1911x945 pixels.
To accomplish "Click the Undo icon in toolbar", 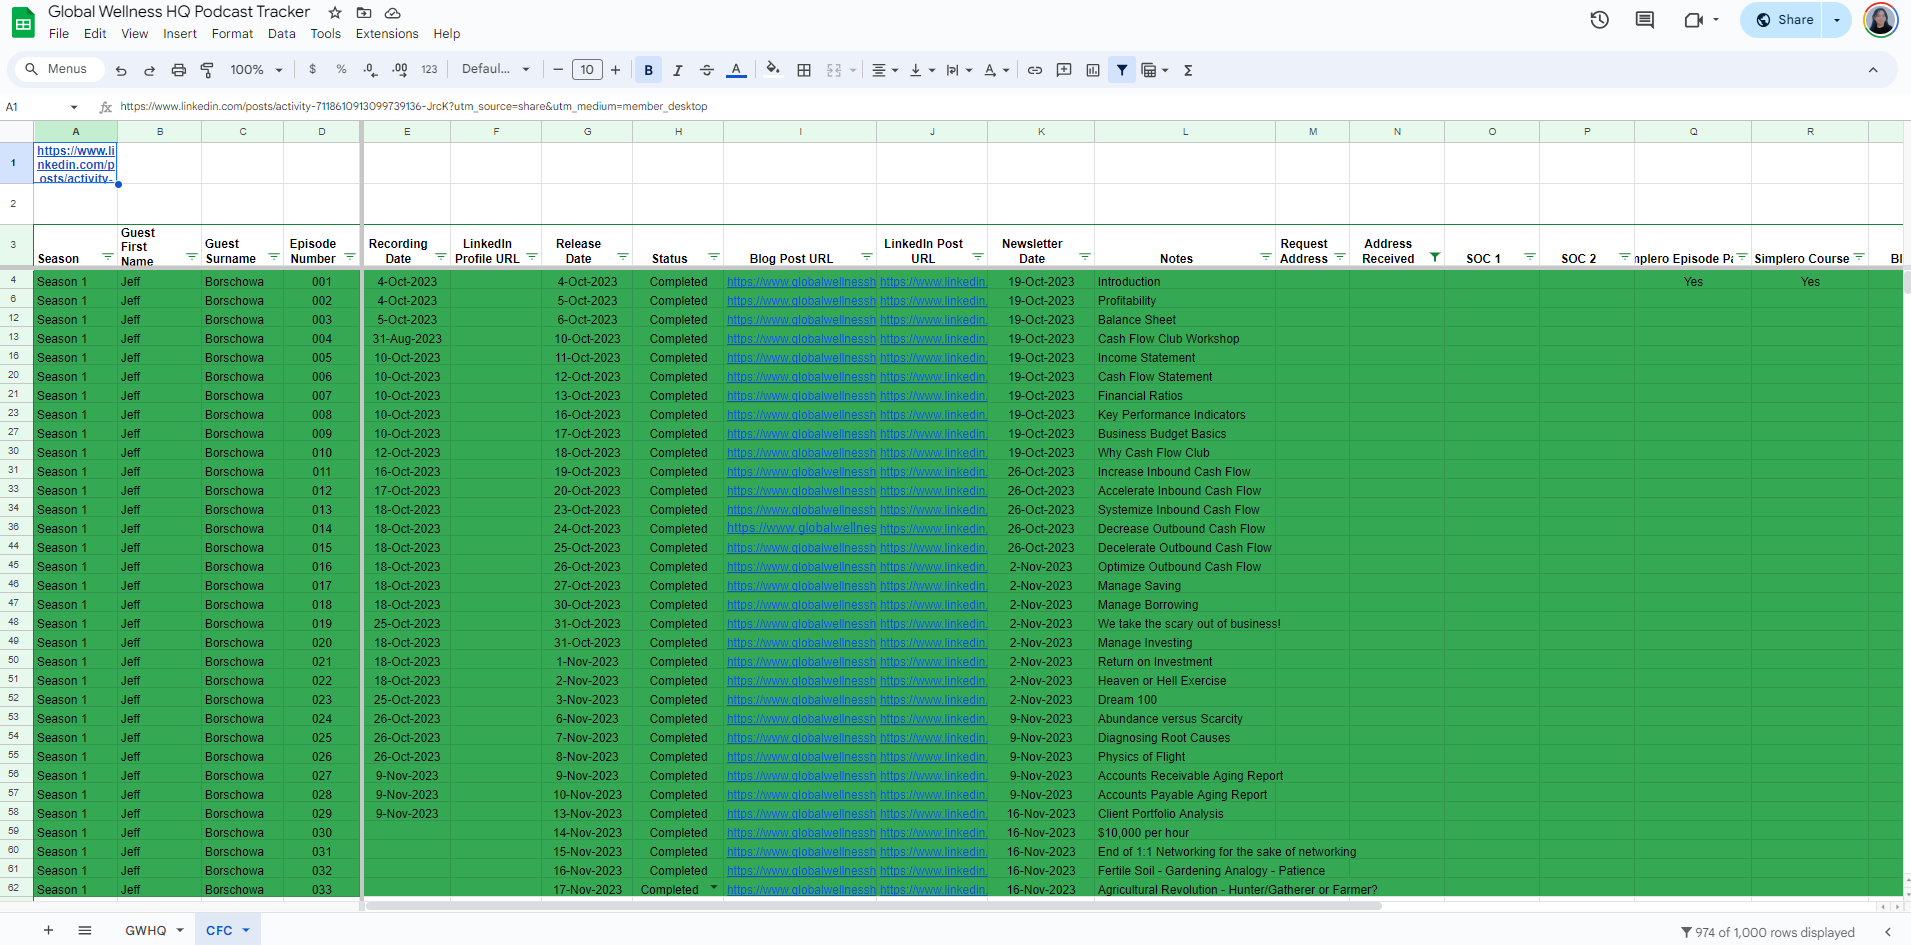I will coord(121,70).
